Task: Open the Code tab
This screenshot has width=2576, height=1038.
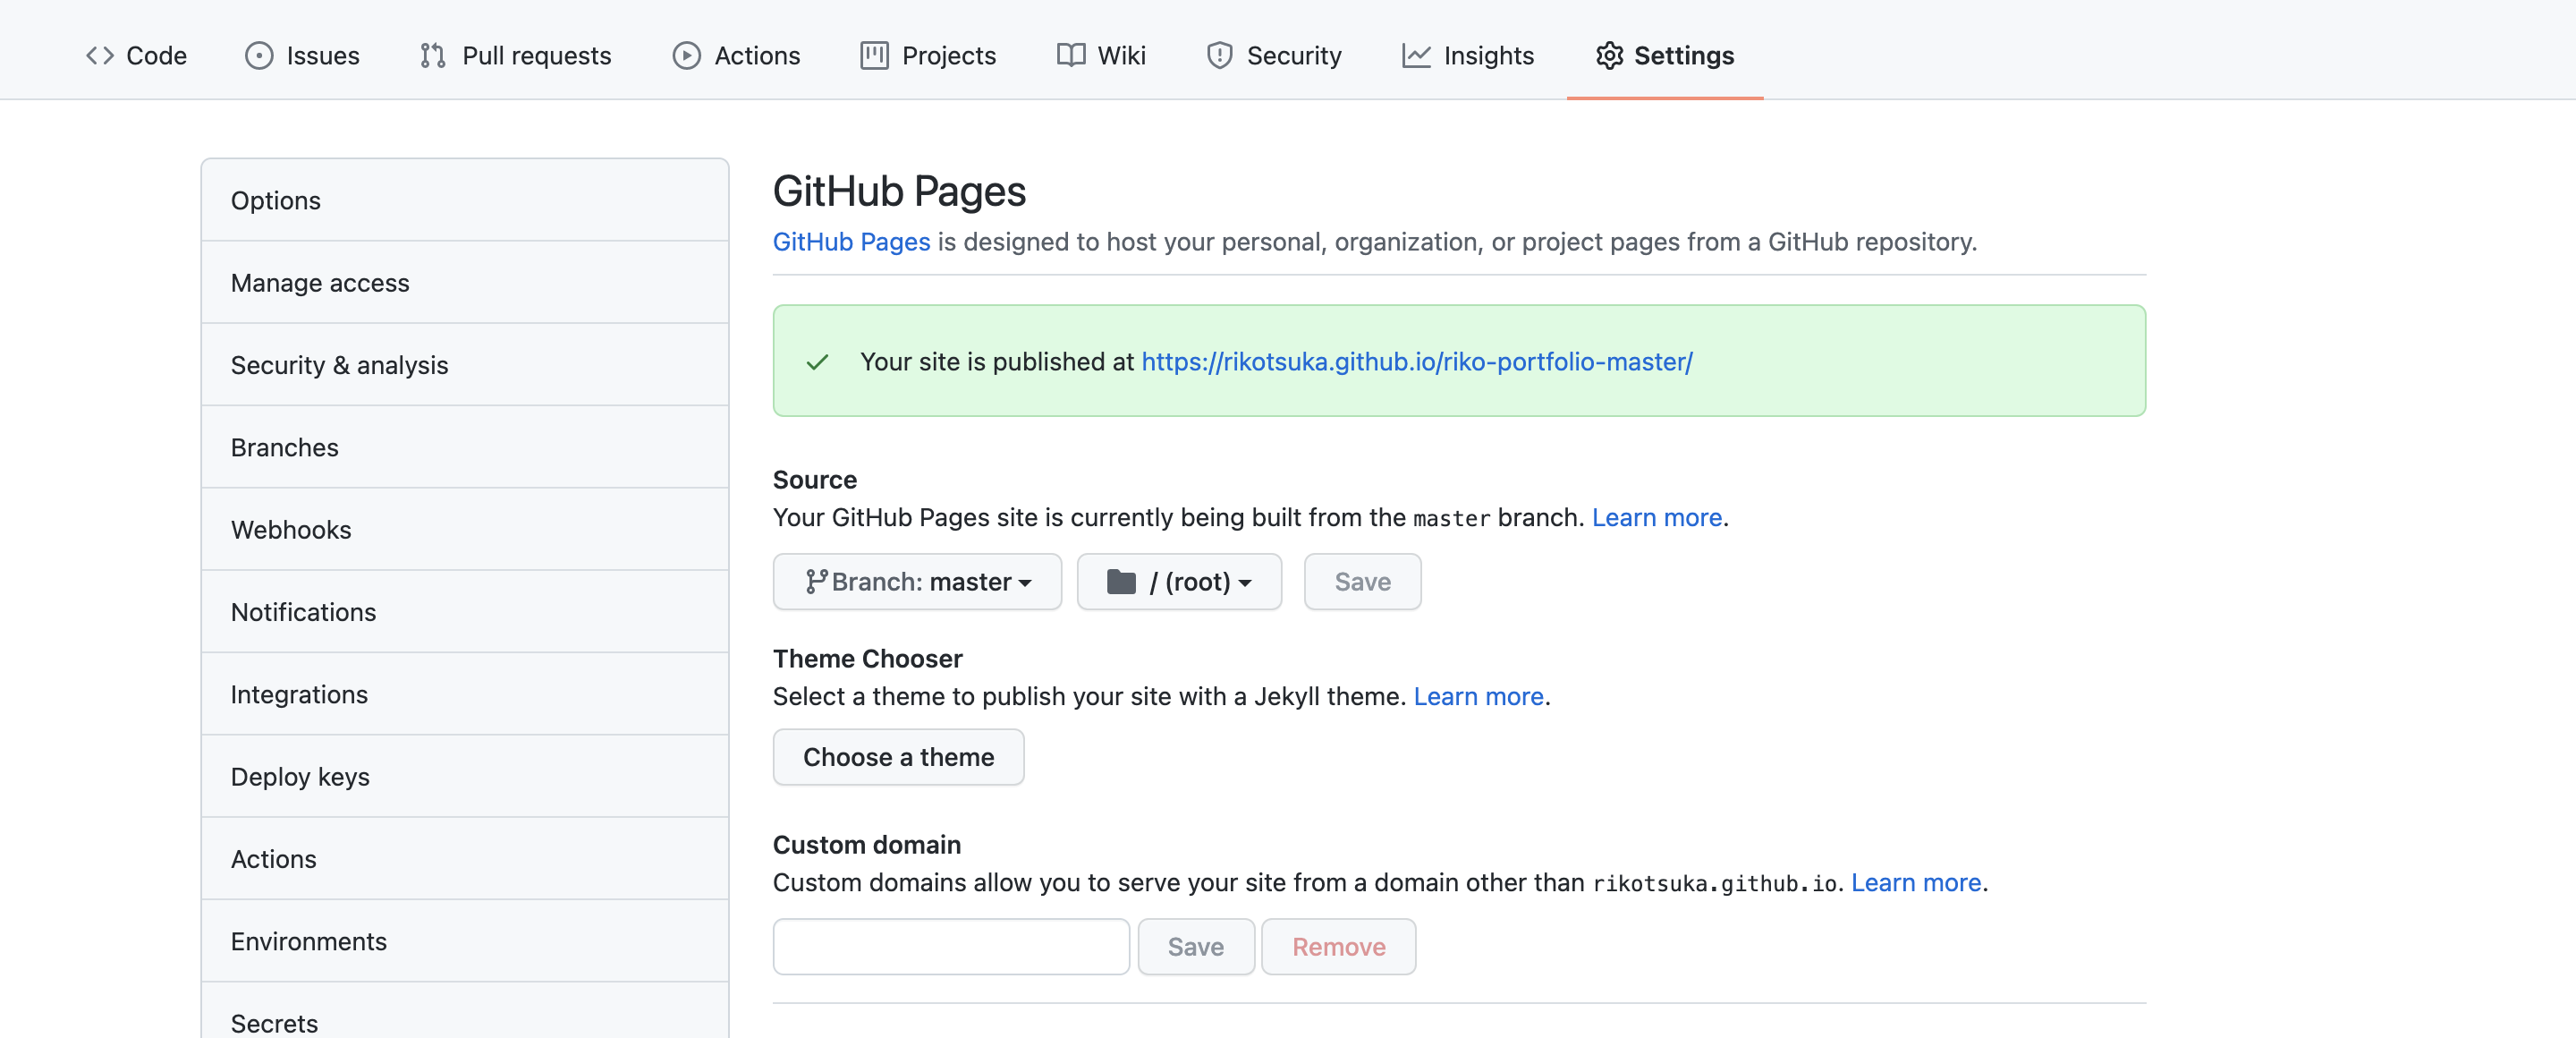Action: [136, 55]
